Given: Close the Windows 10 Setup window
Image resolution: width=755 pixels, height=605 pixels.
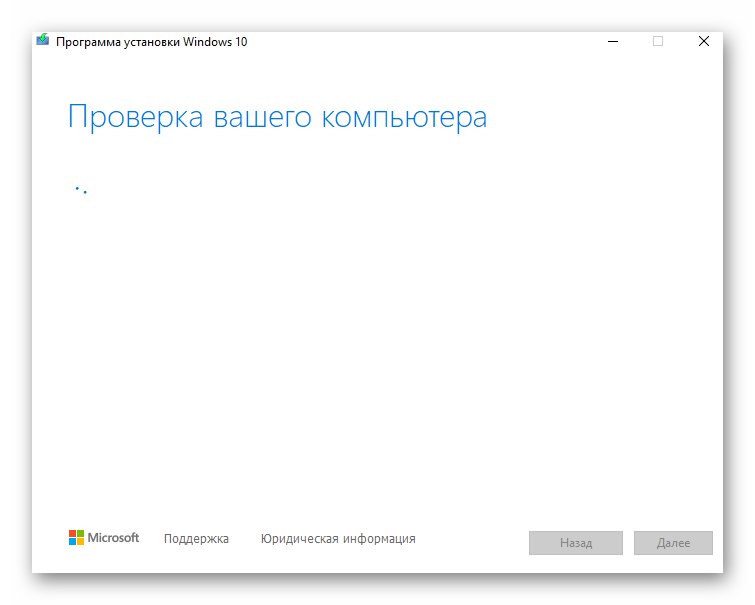Looking at the screenshot, I should click(703, 41).
